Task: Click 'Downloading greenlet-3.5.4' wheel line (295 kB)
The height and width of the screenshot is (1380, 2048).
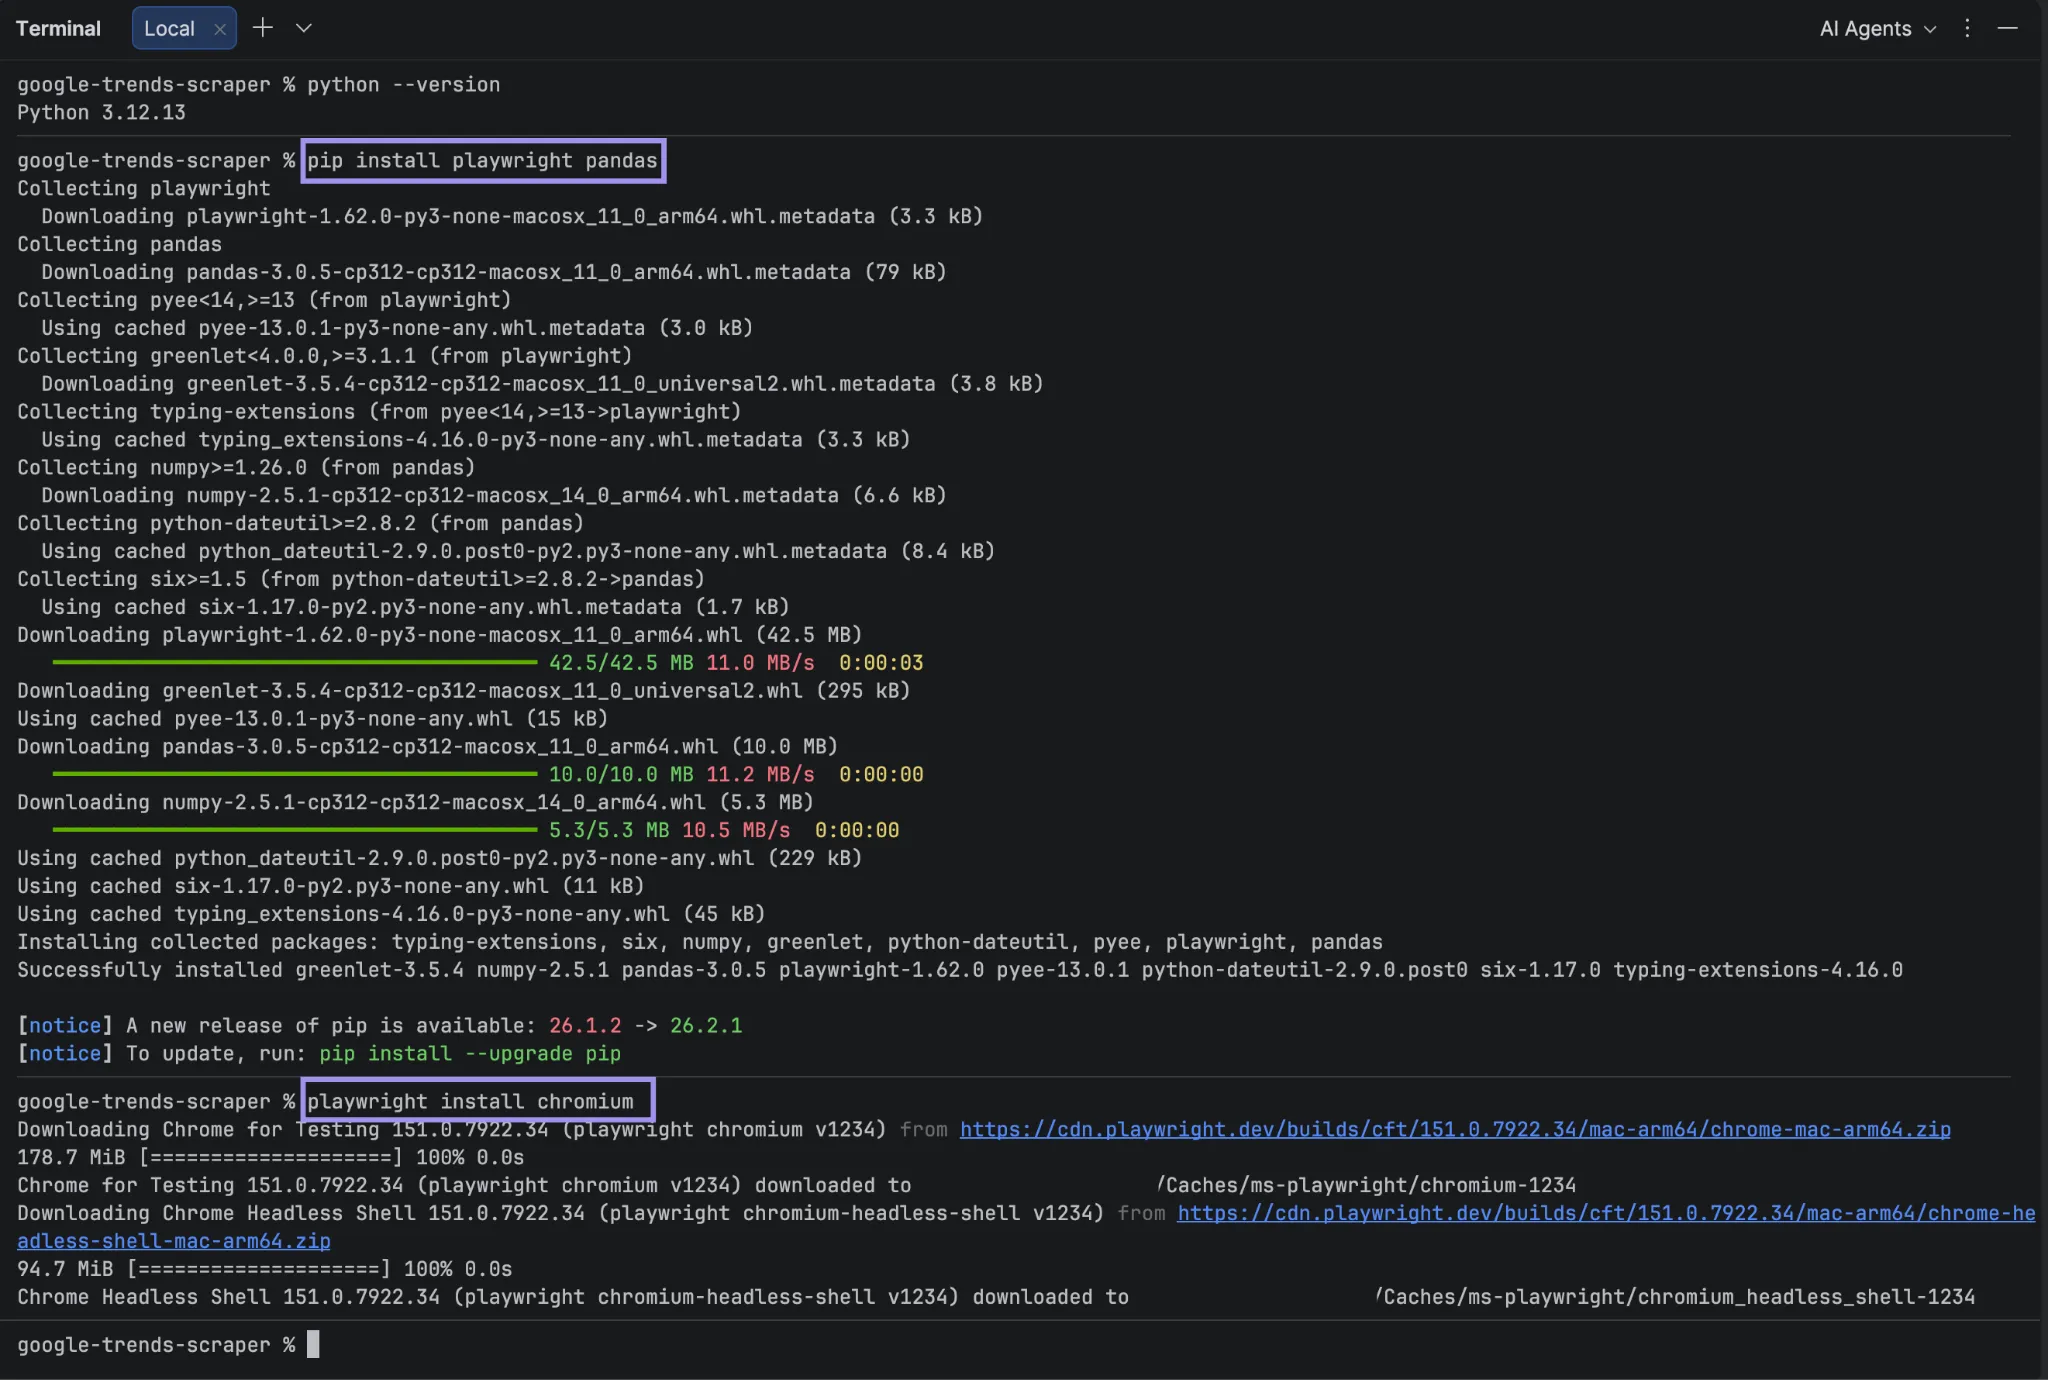Action: point(463,691)
